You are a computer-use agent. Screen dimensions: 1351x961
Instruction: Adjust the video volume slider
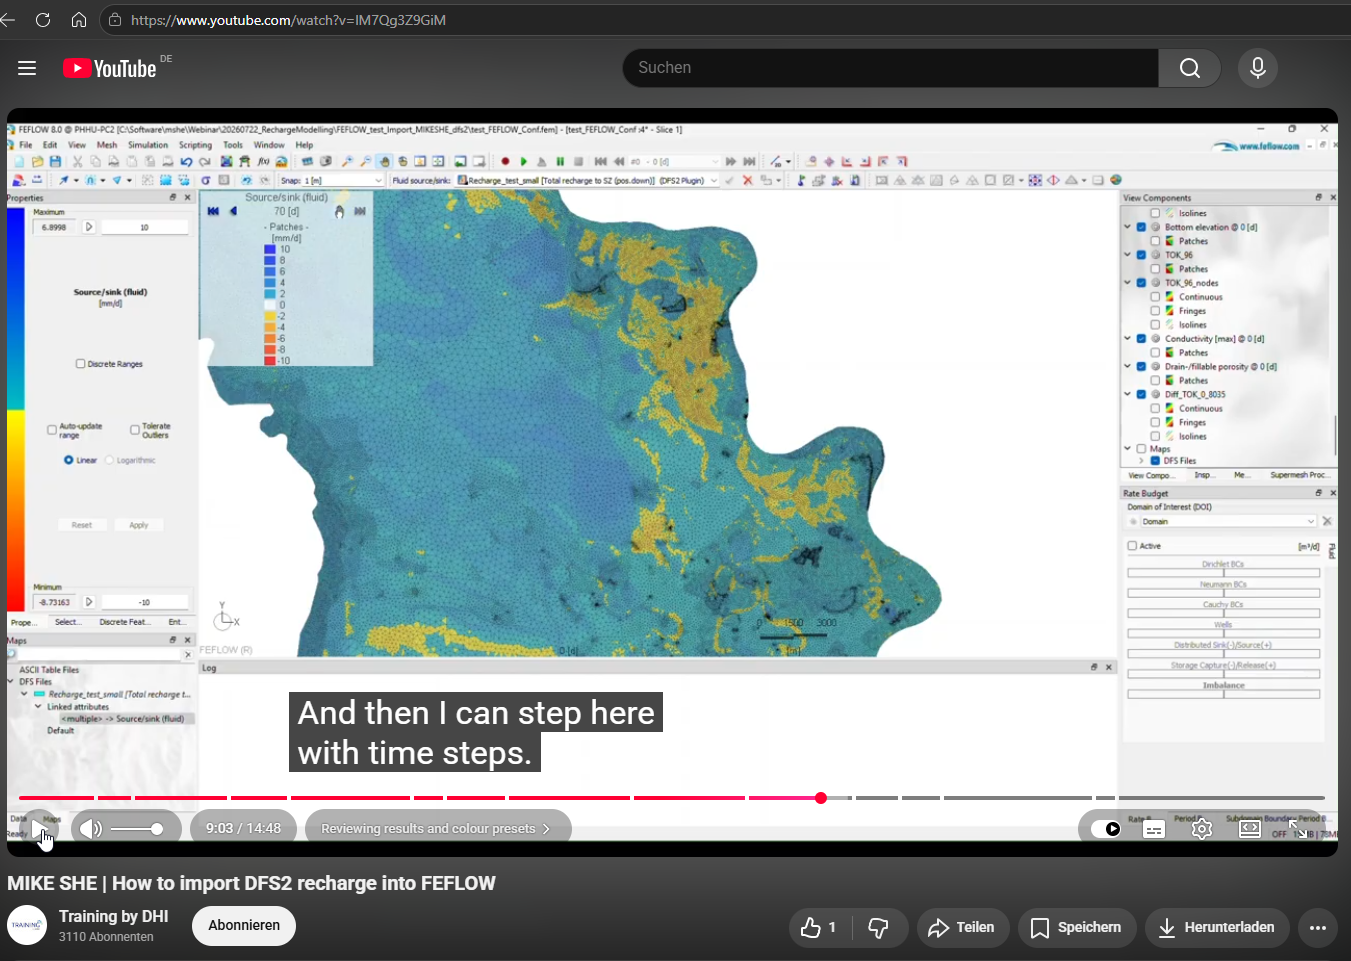point(138,829)
